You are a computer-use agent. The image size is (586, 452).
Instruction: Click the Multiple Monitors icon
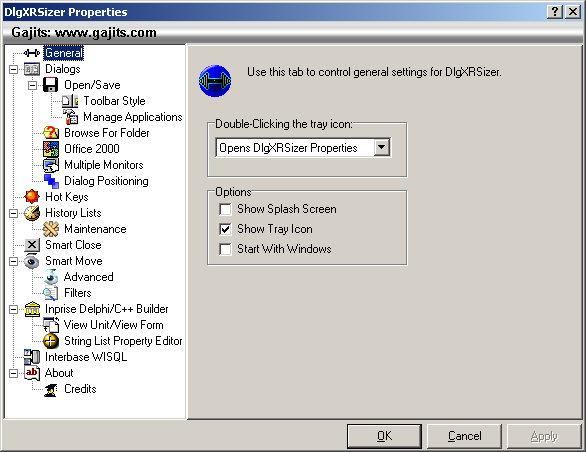[x=51, y=165]
